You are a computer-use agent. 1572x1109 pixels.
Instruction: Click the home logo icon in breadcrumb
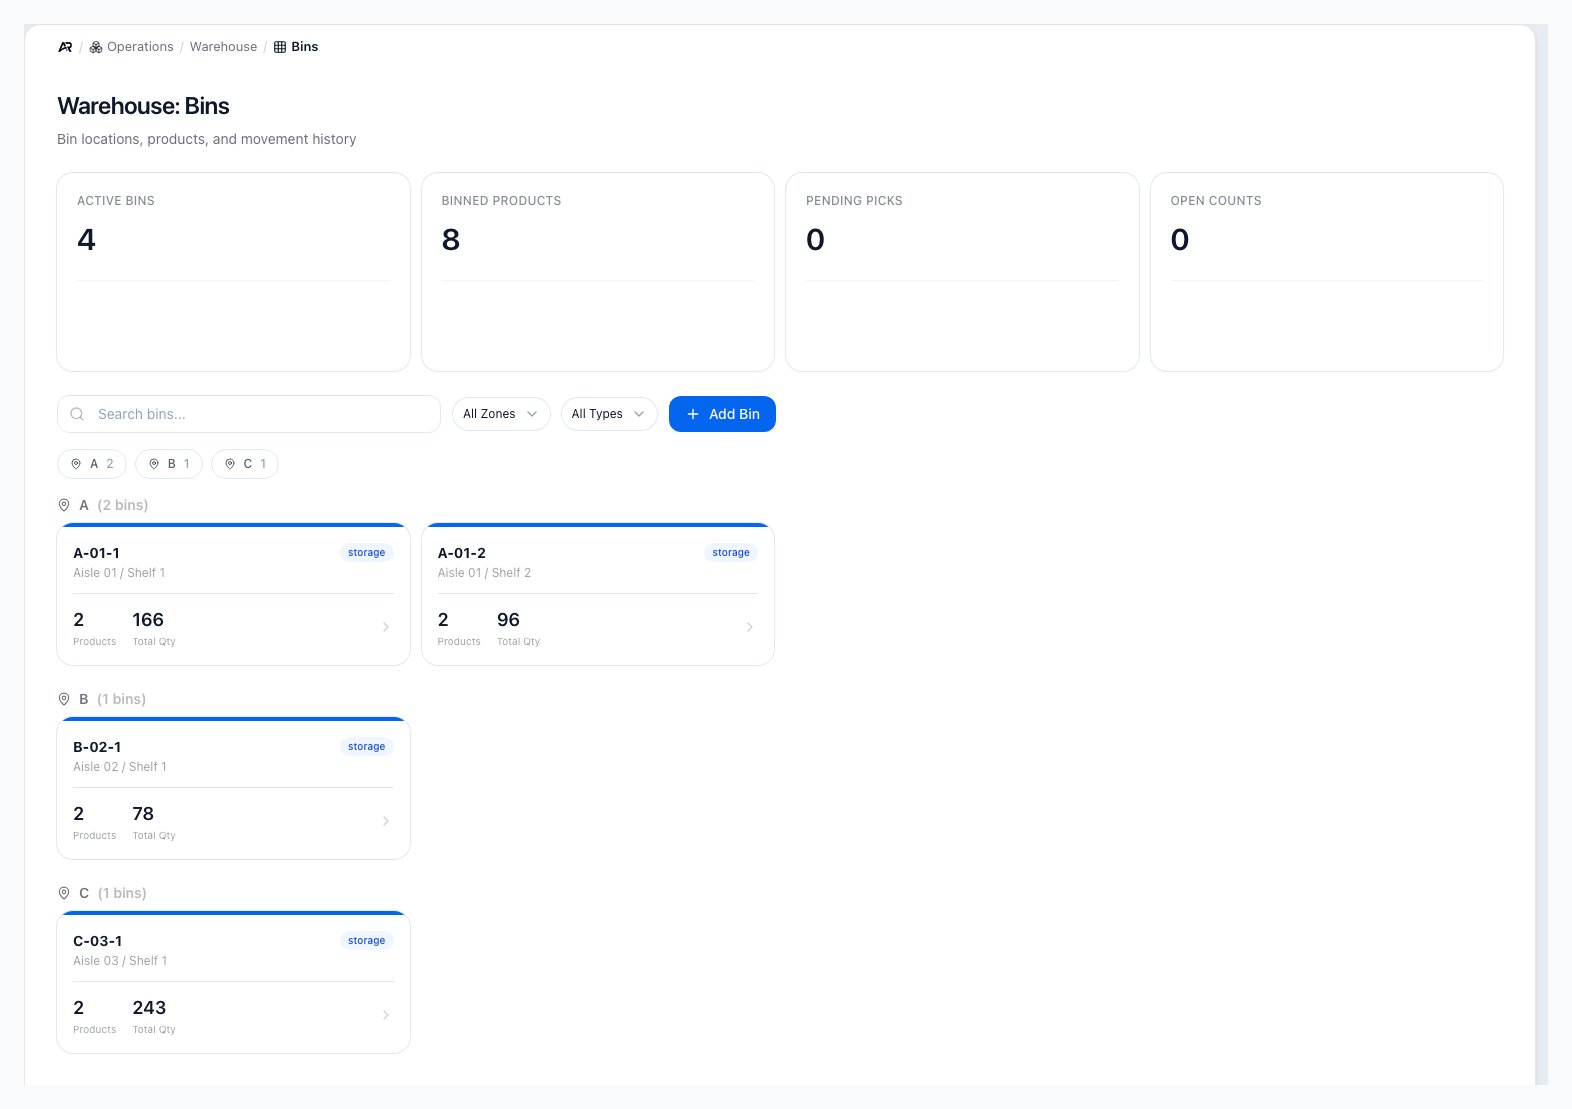65,47
